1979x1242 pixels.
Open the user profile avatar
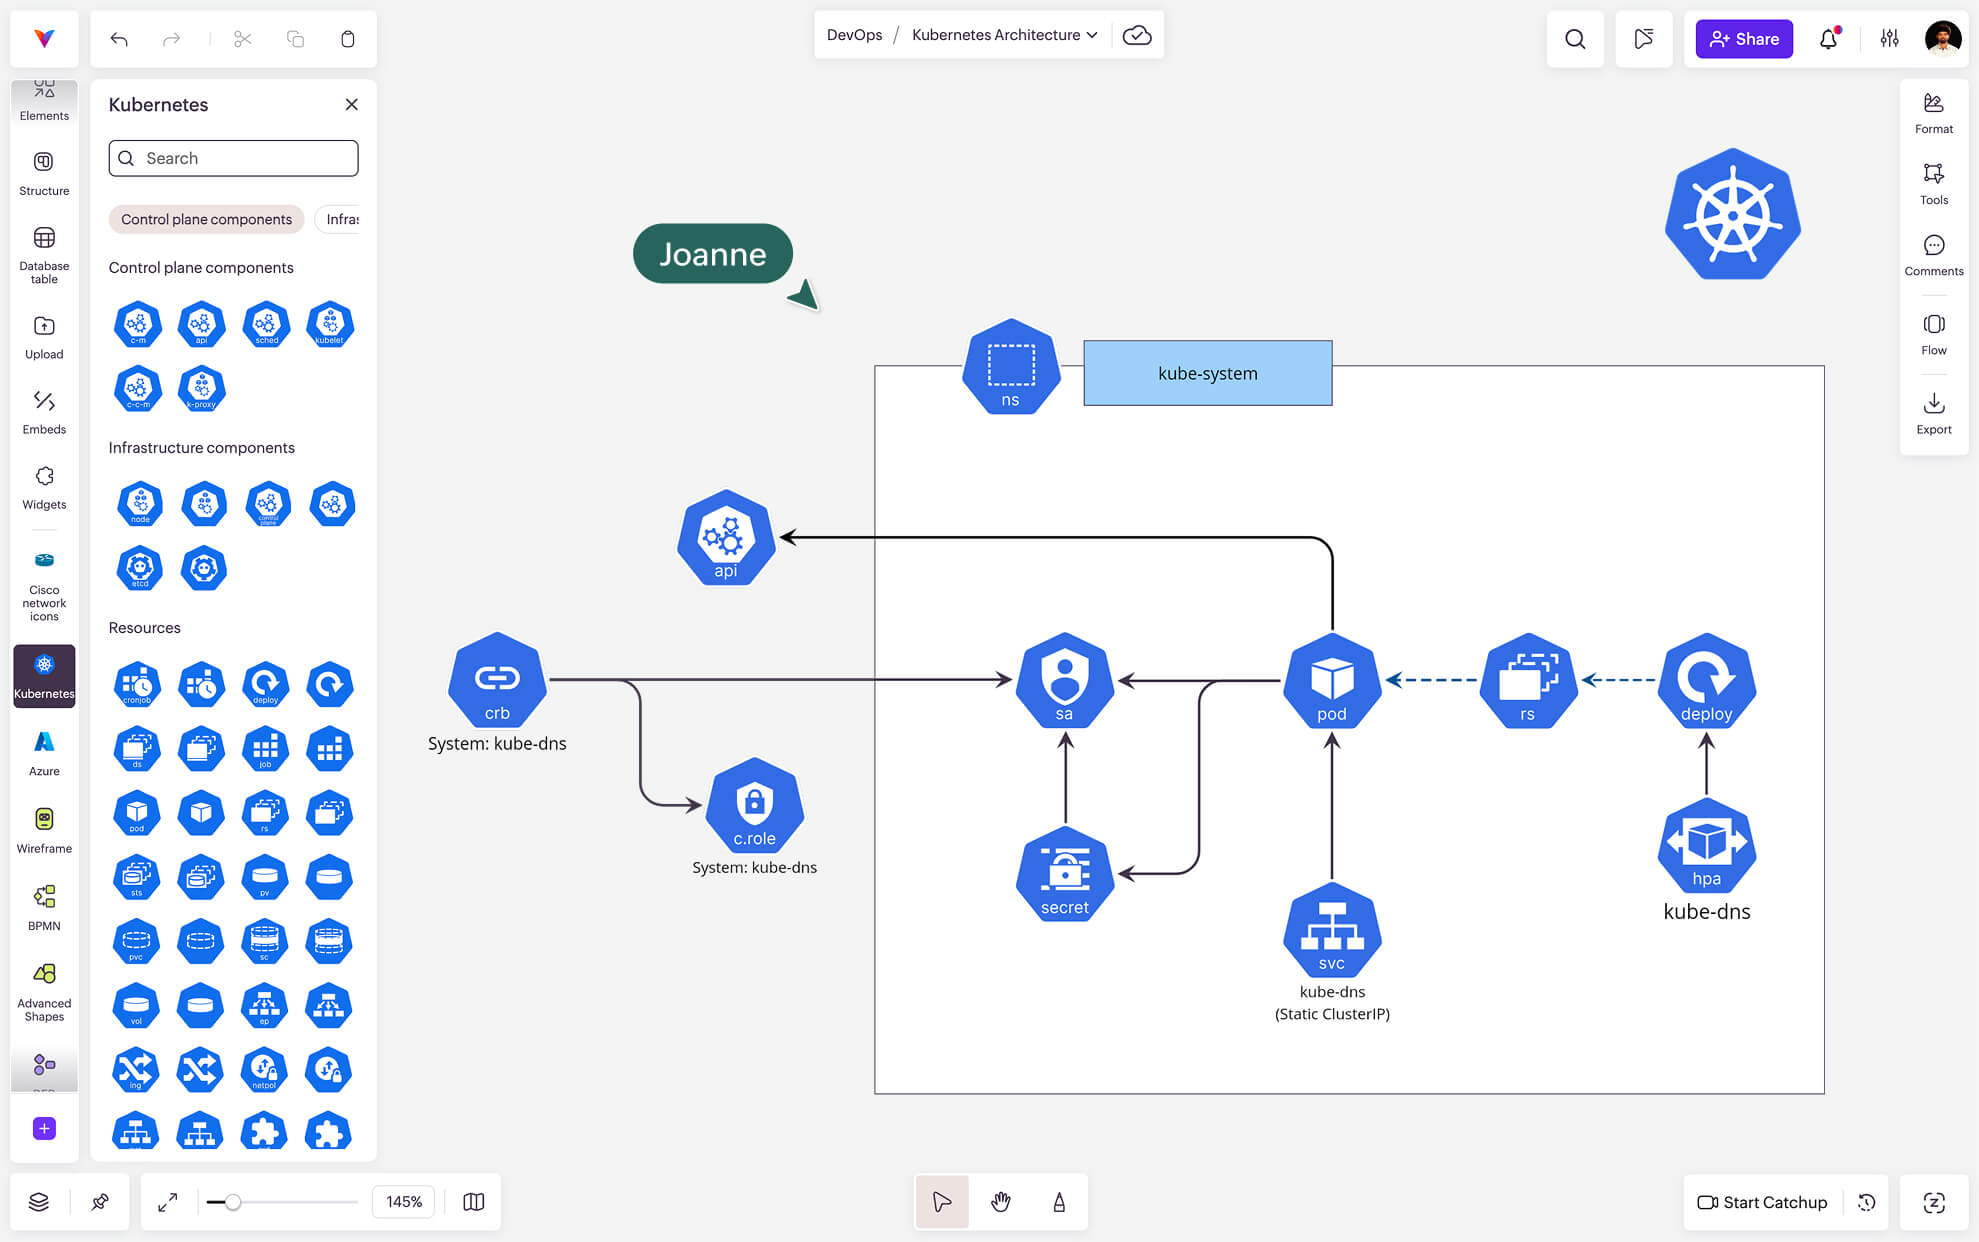coord(1942,39)
